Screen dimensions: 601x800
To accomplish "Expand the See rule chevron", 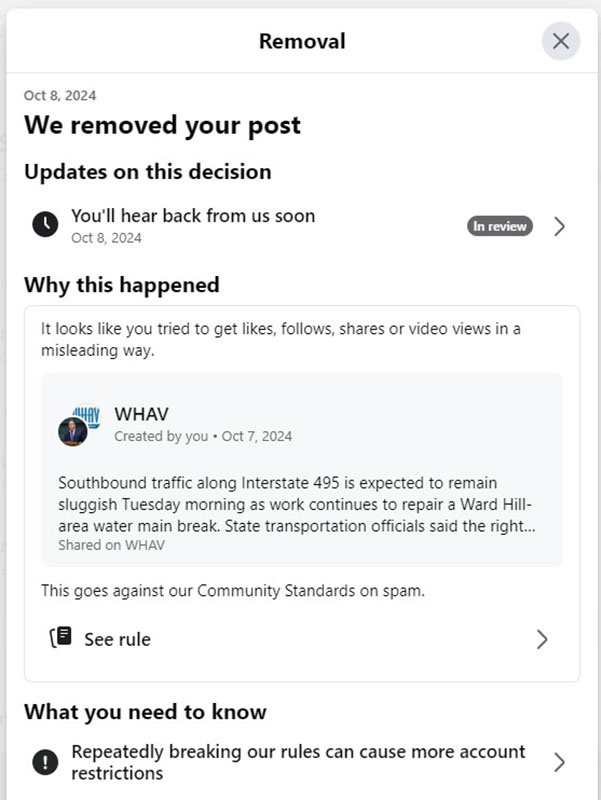I will (542, 639).
